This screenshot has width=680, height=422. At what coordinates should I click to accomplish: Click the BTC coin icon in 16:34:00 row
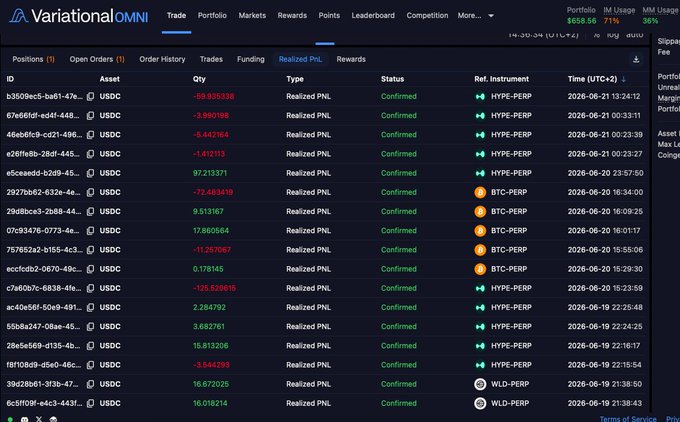(x=480, y=192)
